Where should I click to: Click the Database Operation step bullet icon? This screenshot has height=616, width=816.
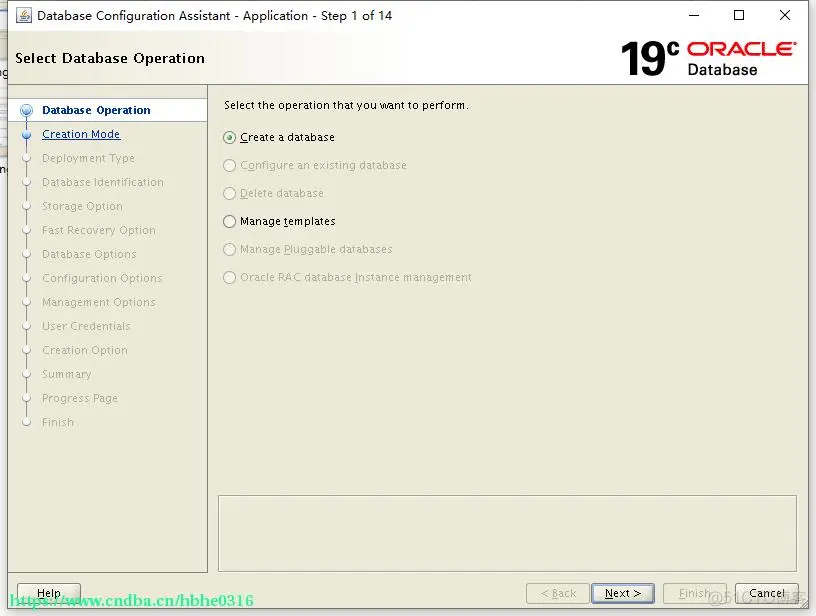[27, 110]
